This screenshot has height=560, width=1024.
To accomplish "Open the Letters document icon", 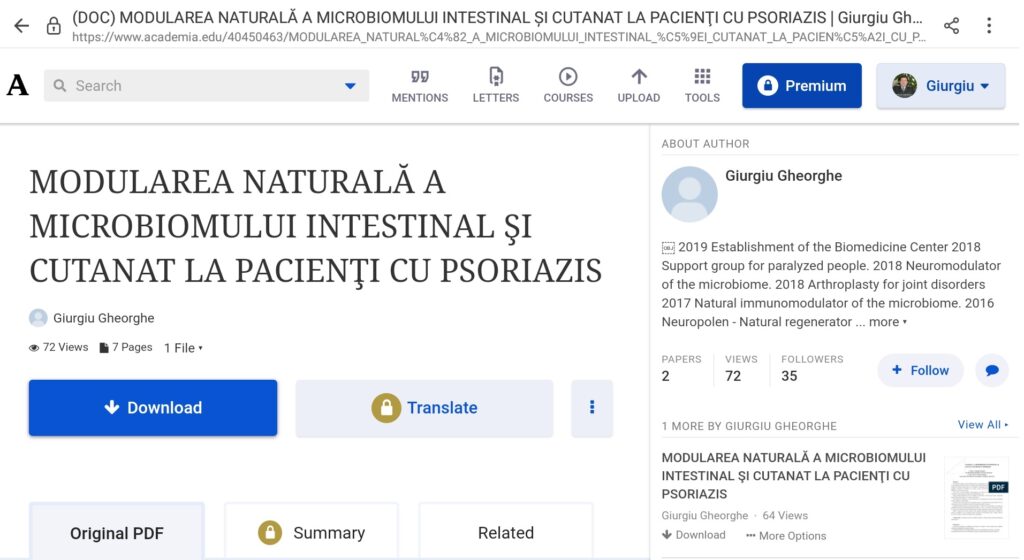I will (x=495, y=77).
